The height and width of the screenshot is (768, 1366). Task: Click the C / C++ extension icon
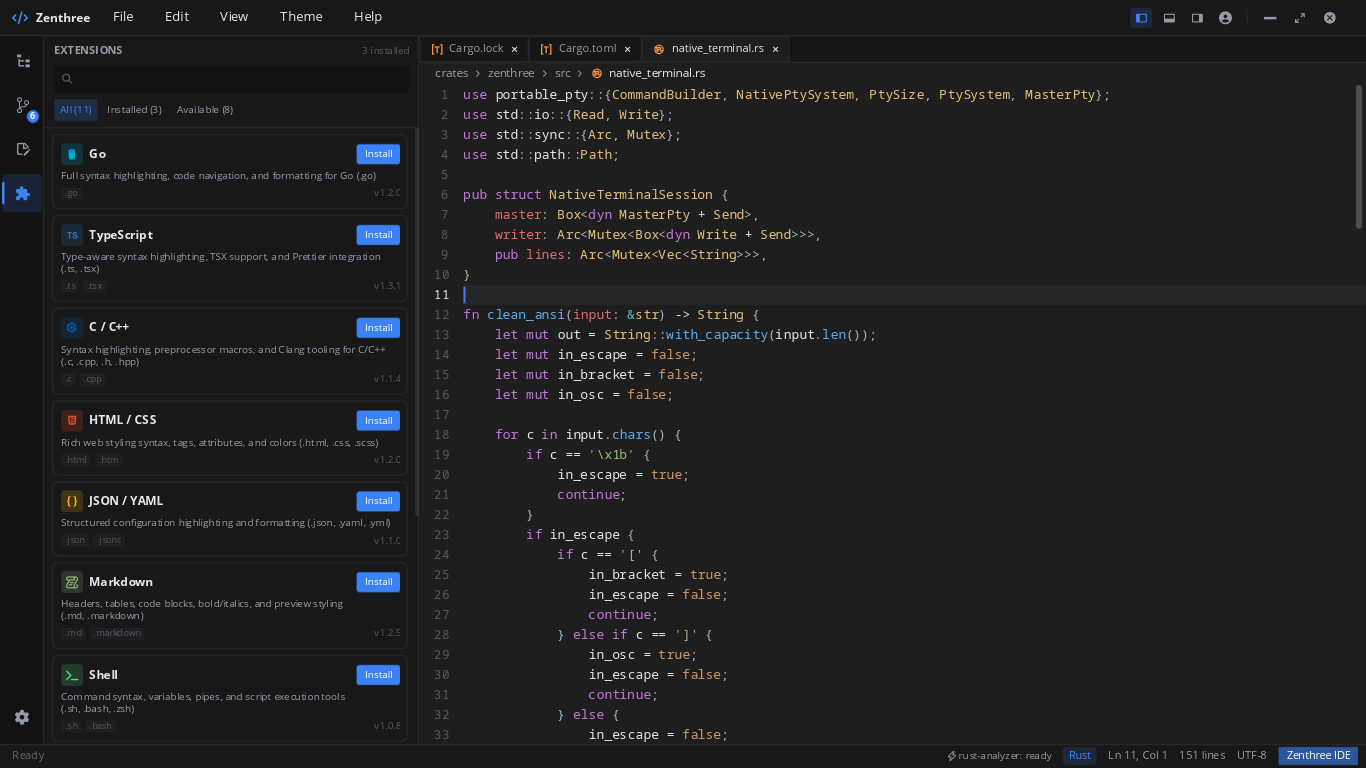[x=71, y=327]
